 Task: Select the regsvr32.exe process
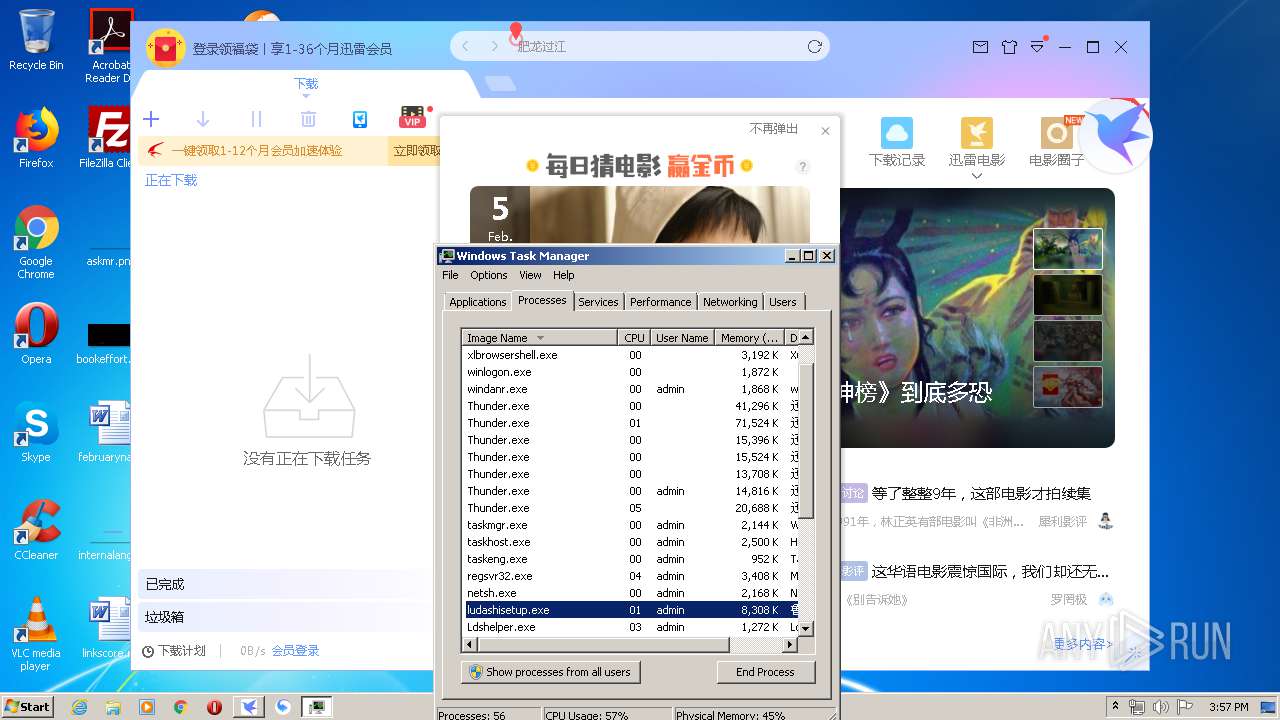pos(630,576)
